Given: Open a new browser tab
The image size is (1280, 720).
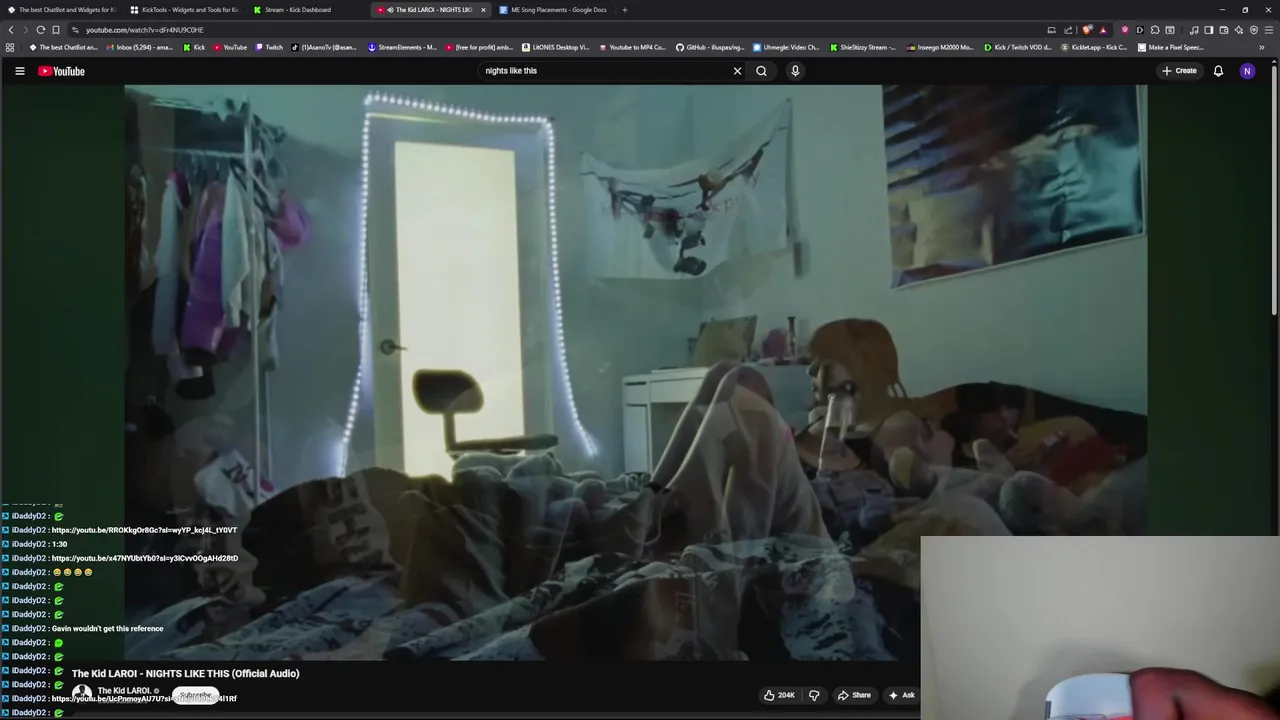Looking at the screenshot, I should click(624, 10).
